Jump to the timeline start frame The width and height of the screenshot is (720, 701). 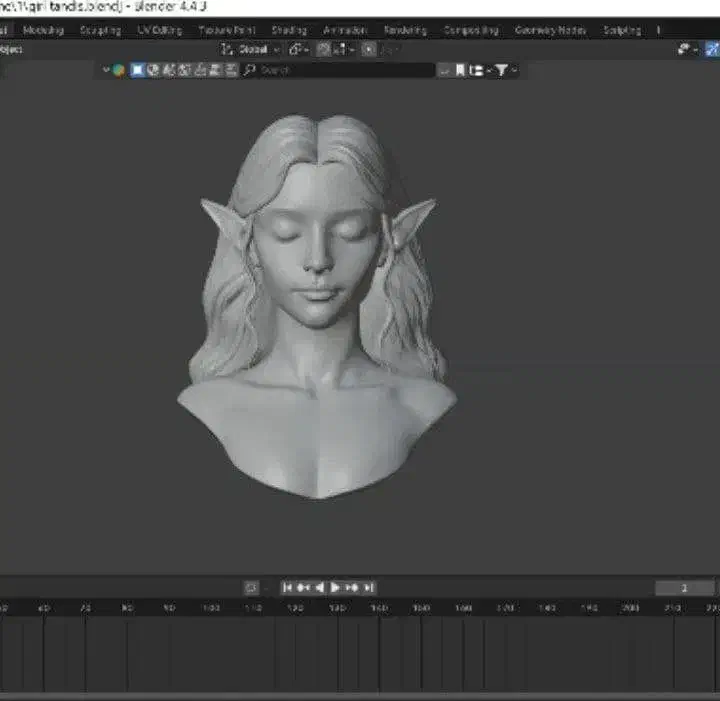pyautogui.click(x=287, y=587)
